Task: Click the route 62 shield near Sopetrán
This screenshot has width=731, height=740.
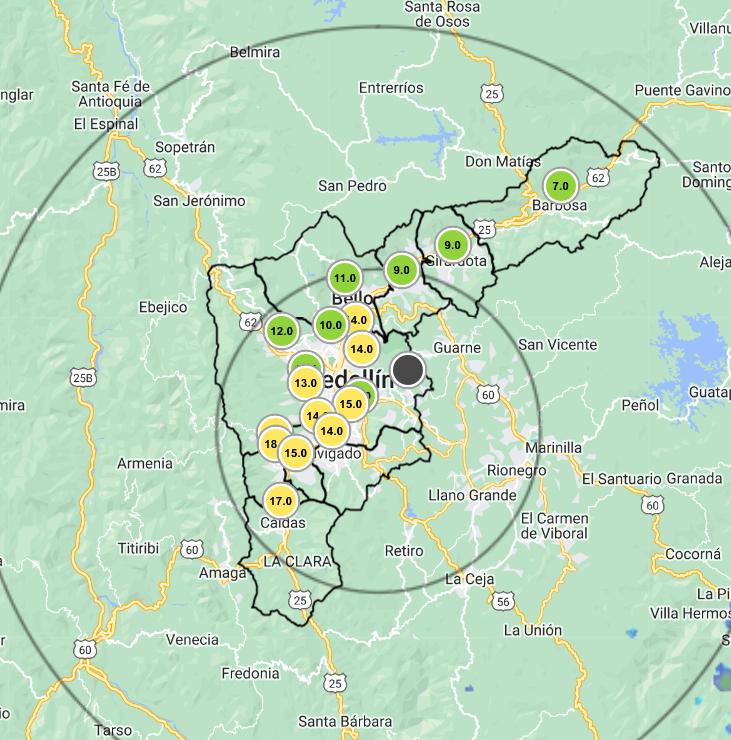Action: (155, 168)
